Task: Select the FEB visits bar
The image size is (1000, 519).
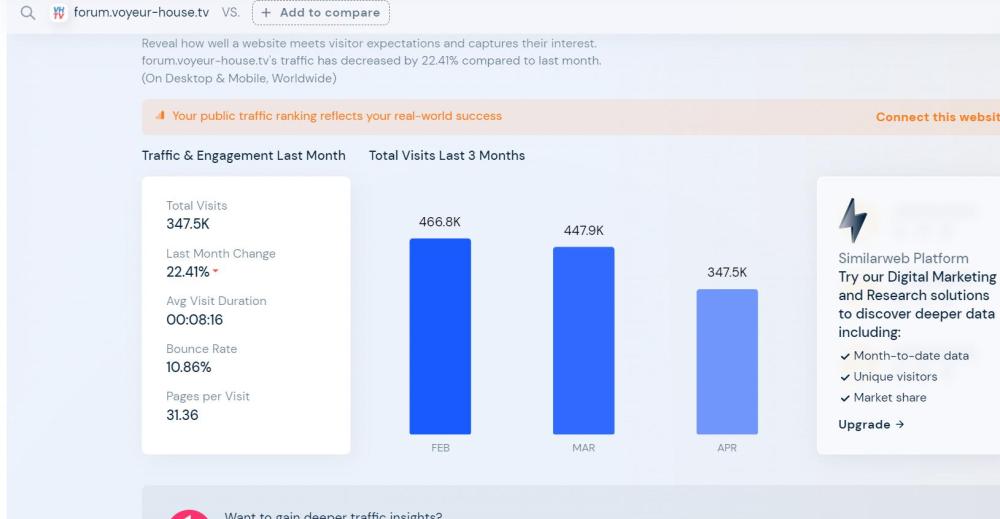Action: (x=440, y=336)
